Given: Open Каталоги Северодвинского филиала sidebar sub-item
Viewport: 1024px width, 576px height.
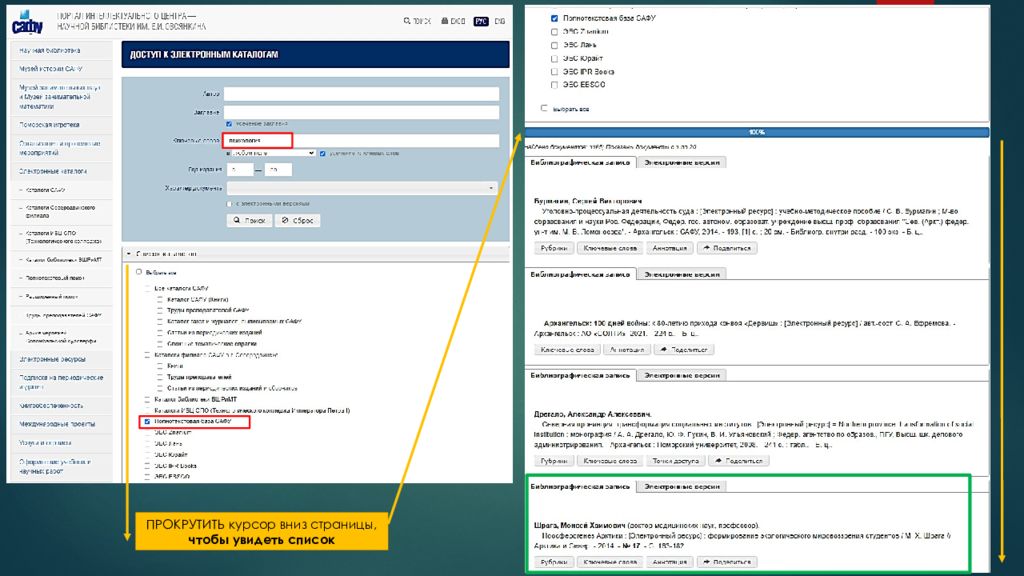Looking at the screenshot, I should tap(60, 212).
